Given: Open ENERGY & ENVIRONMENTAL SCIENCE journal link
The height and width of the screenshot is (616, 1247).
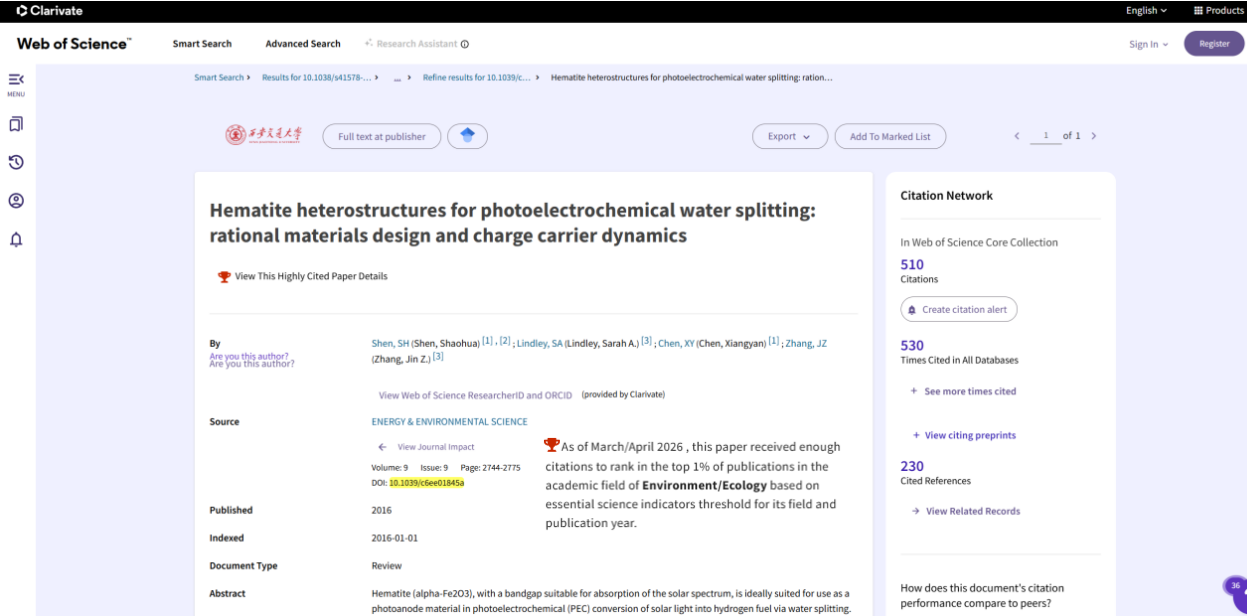Looking at the screenshot, I should (449, 422).
